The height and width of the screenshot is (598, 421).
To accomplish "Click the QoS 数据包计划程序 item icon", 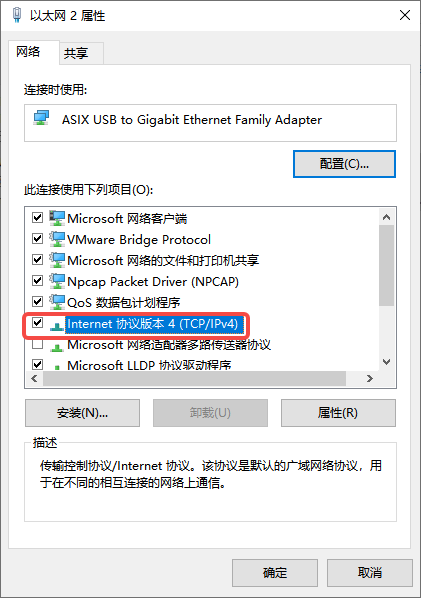I will click(x=57, y=302).
